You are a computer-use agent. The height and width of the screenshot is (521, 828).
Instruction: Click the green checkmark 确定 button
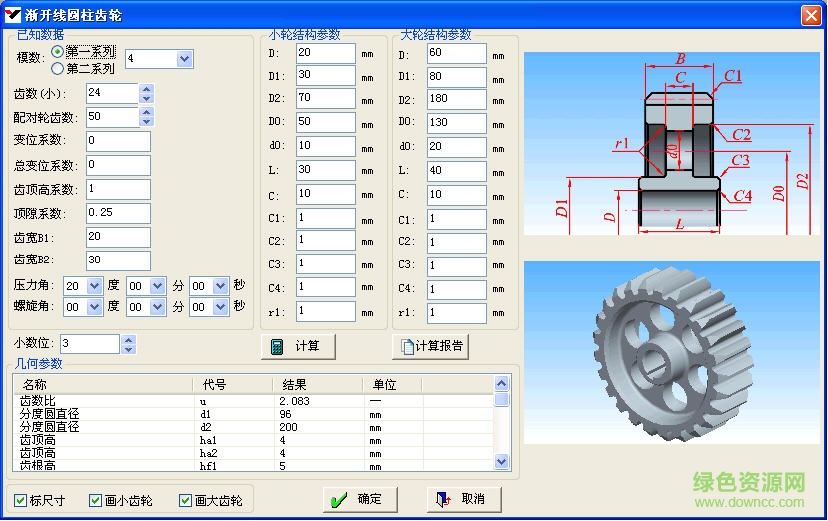point(340,500)
